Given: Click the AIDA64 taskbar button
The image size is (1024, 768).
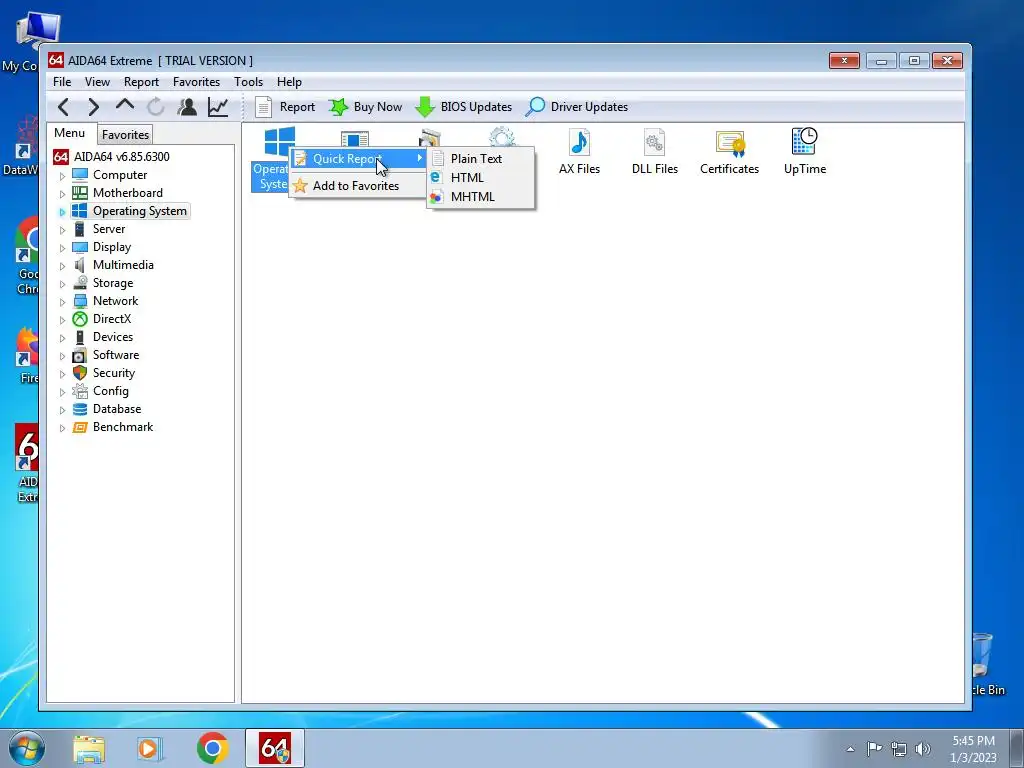Looking at the screenshot, I should pyautogui.click(x=275, y=748).
